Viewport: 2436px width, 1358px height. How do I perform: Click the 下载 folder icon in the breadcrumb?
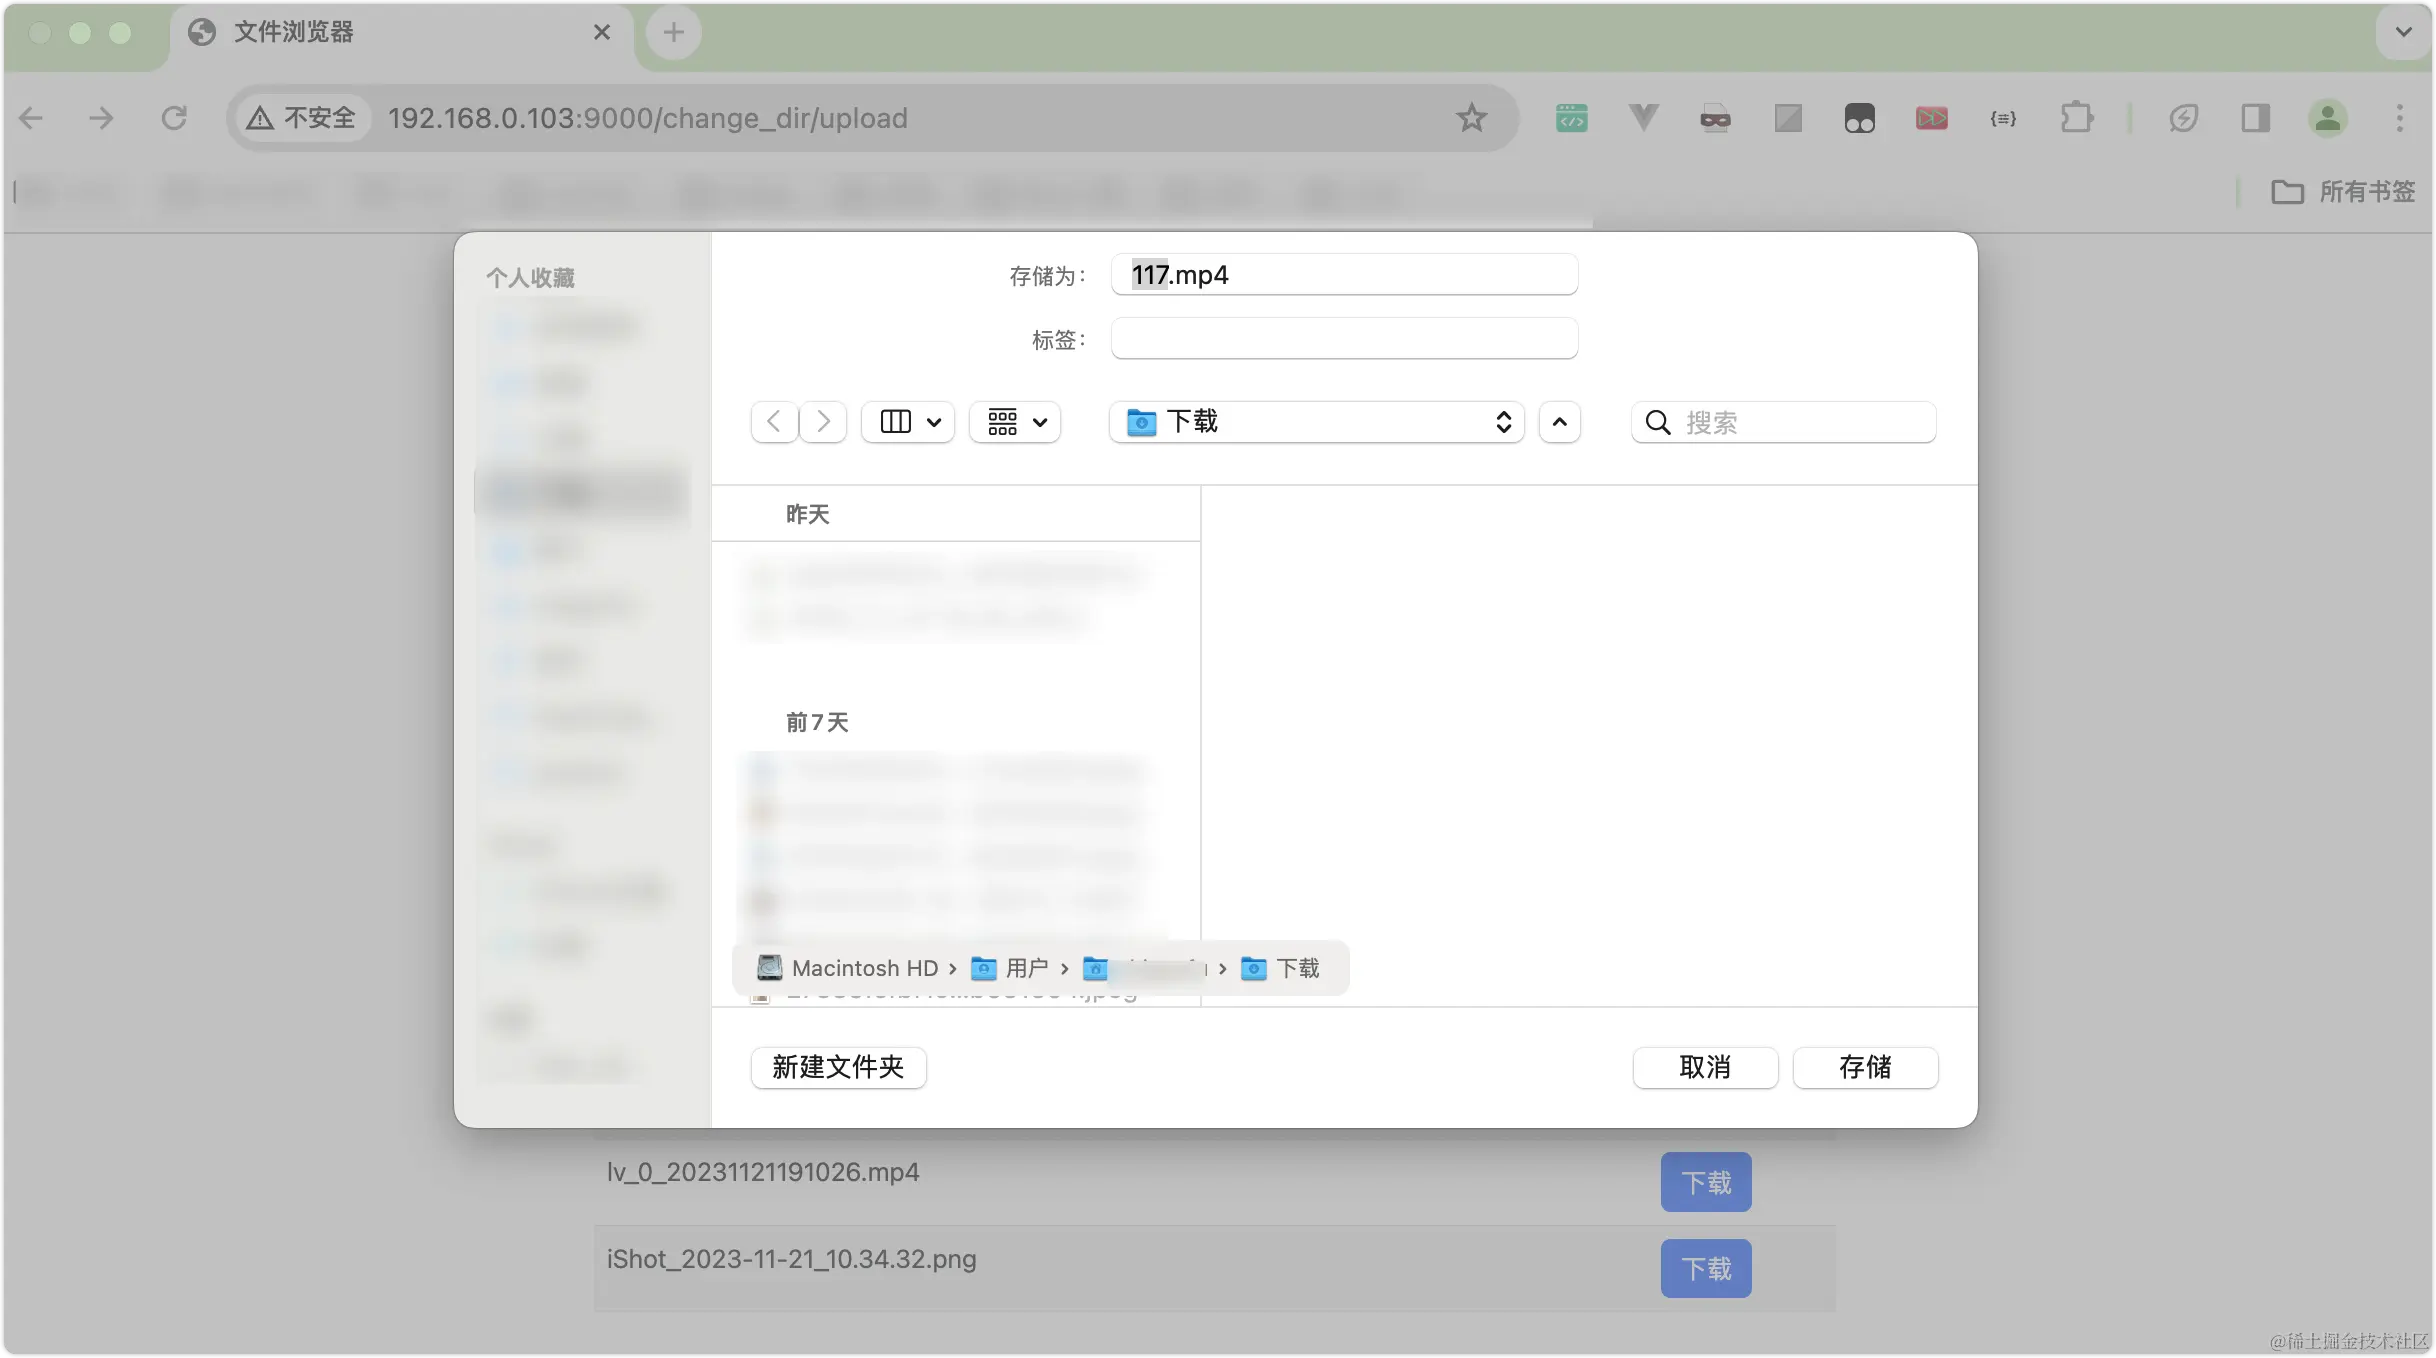tap(1254, 968)
